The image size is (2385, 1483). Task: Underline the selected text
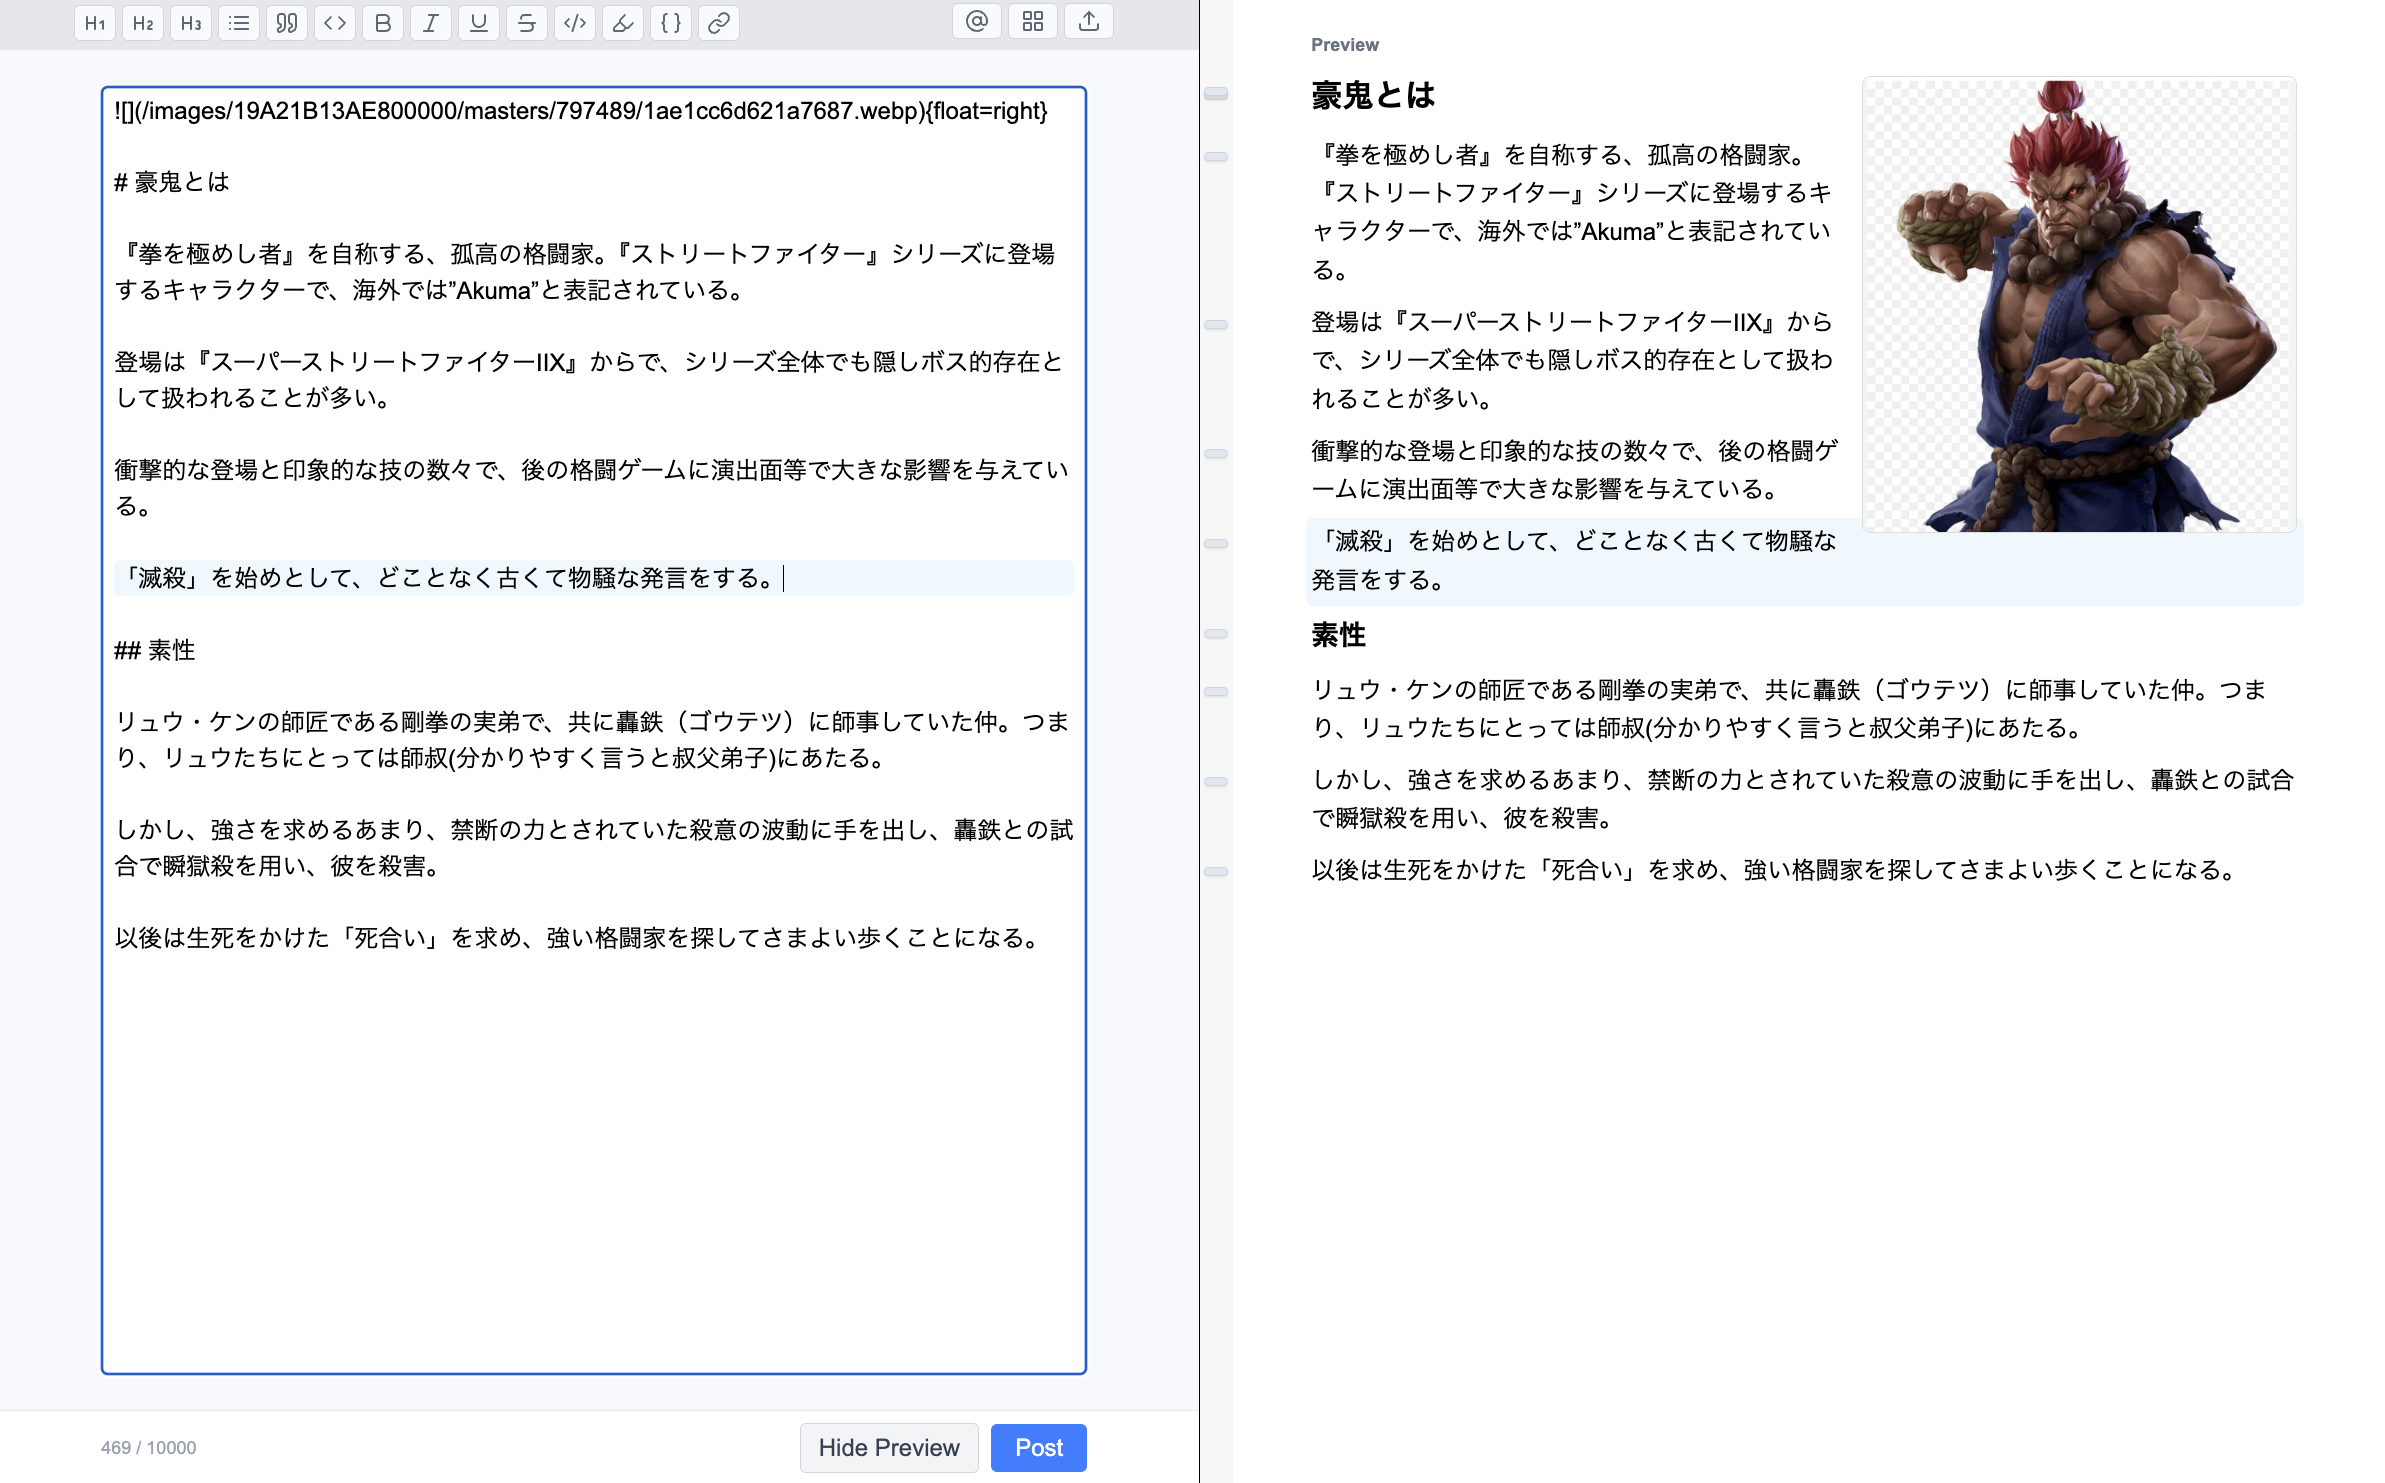pyautogui.click(x=479, y=22)
